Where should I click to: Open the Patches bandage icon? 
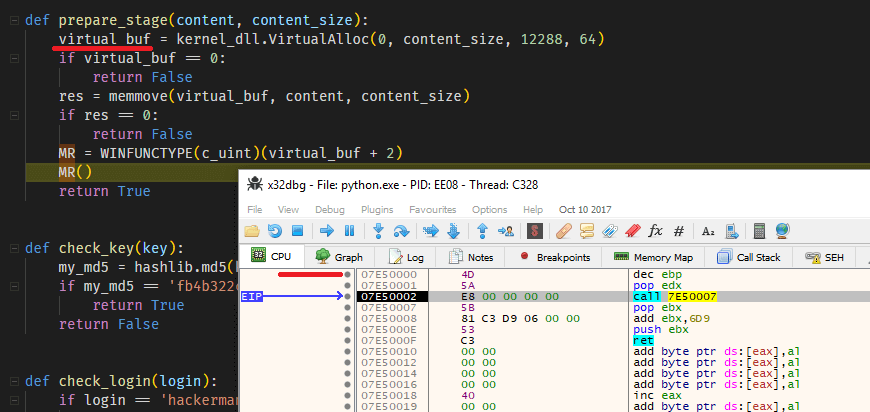[x=564, y=231]
